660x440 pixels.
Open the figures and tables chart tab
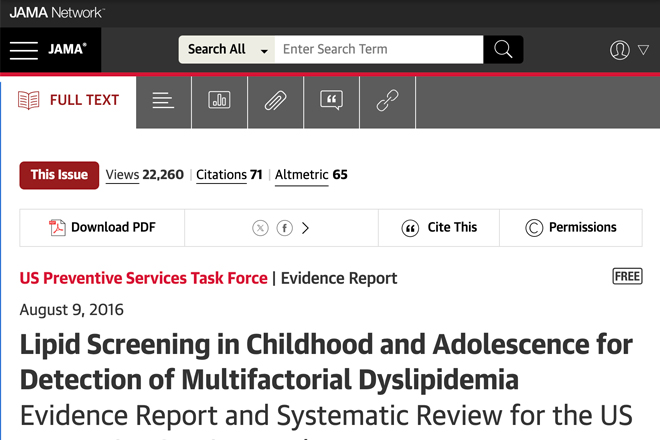[219, 101]
